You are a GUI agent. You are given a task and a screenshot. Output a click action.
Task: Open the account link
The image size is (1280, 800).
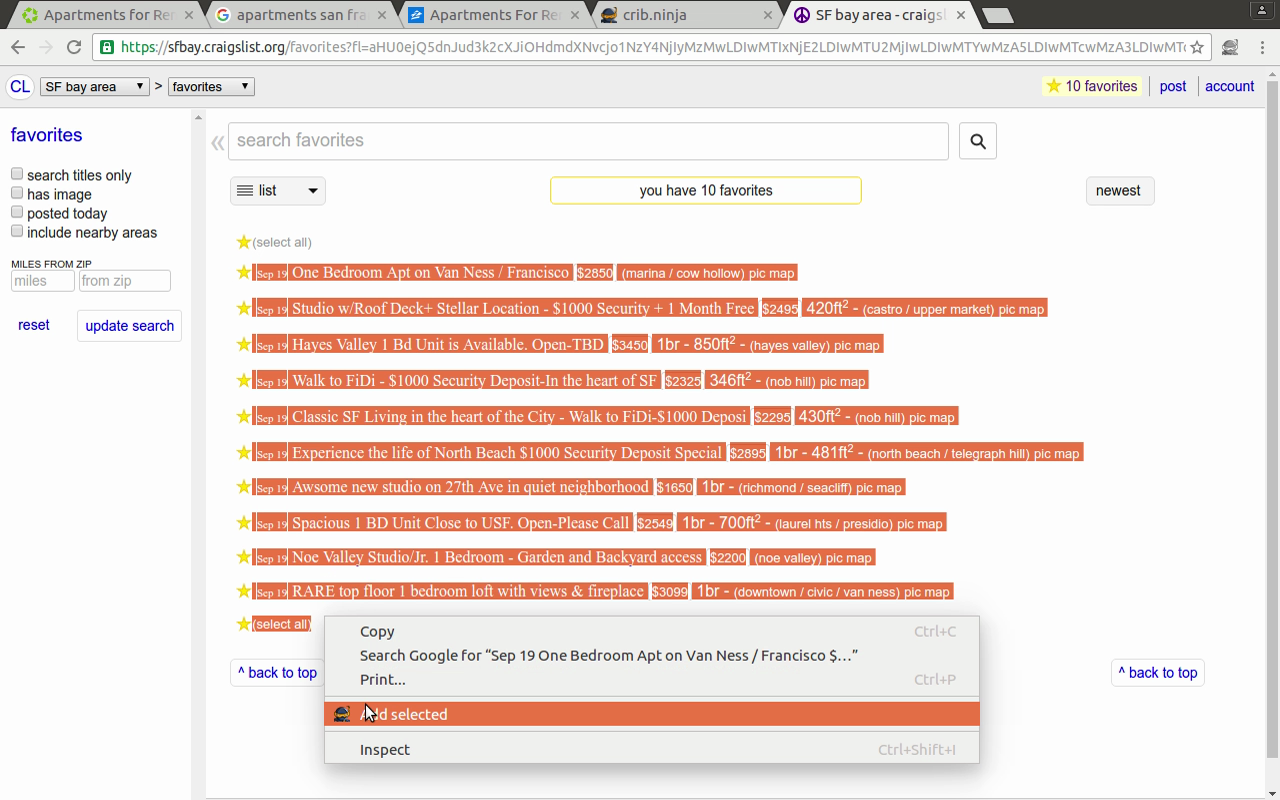click(1229, 87)
